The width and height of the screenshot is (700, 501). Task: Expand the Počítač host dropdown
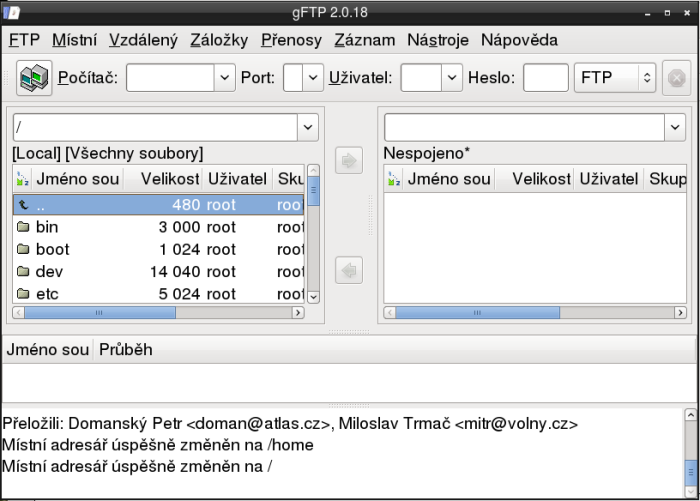point(223,77)
